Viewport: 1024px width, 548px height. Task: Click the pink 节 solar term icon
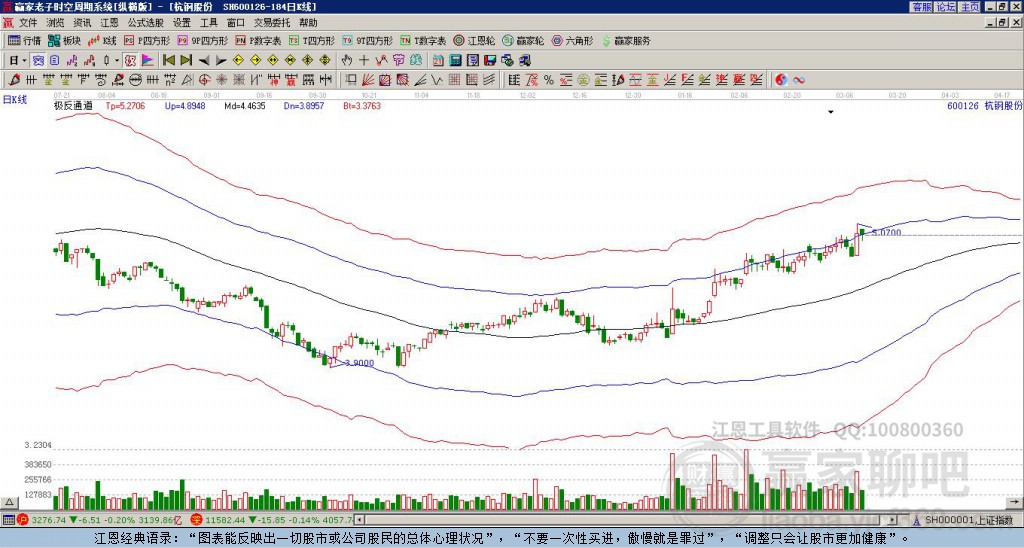click(398, 60)
